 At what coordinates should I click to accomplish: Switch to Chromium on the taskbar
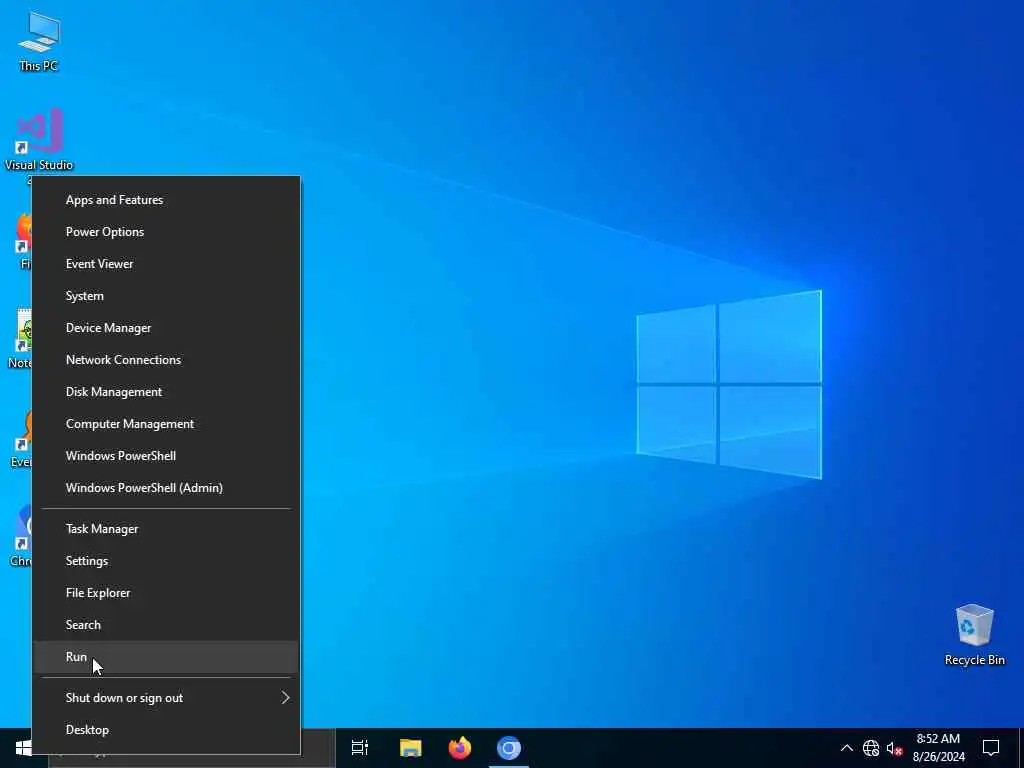509,748
